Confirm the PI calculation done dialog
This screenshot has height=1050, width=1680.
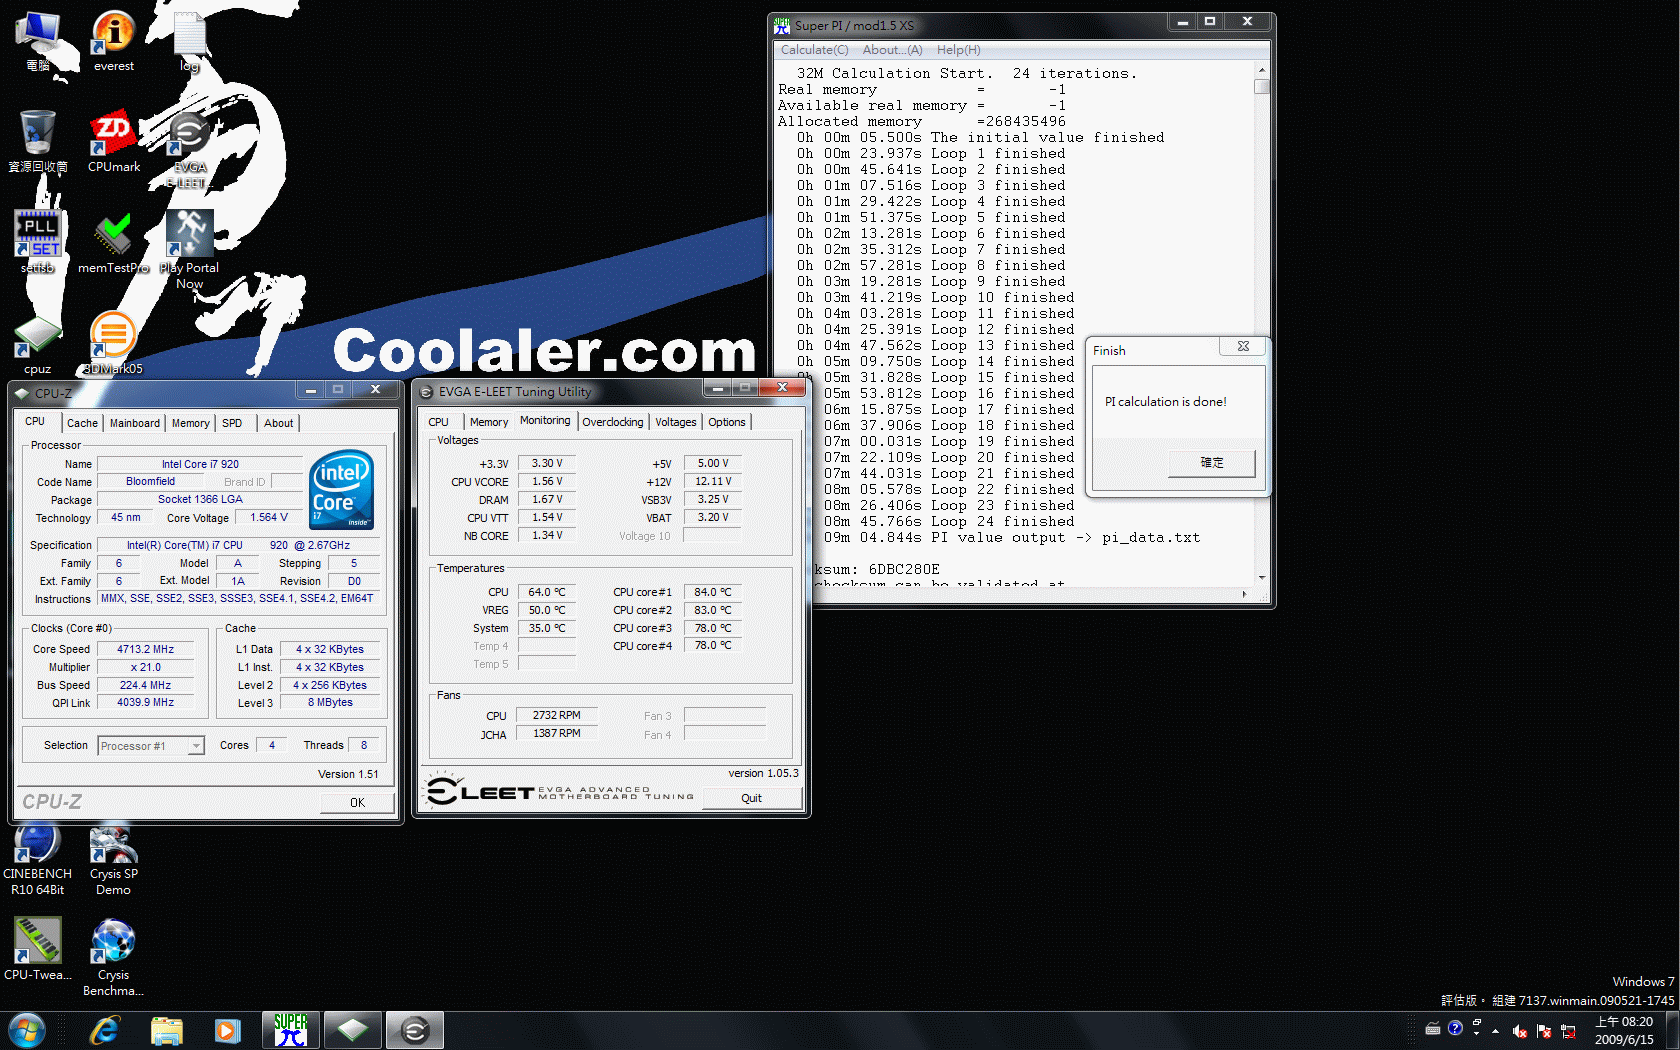pos(1212,463)
